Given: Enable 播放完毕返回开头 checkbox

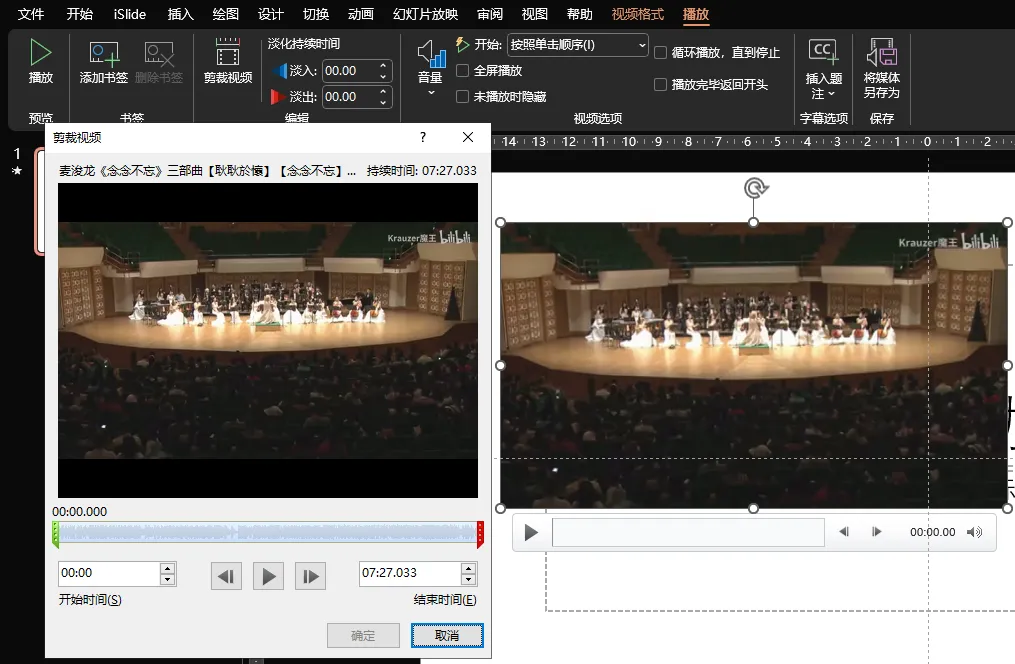Looking at the screenshot, I should (x=660, y=85).
